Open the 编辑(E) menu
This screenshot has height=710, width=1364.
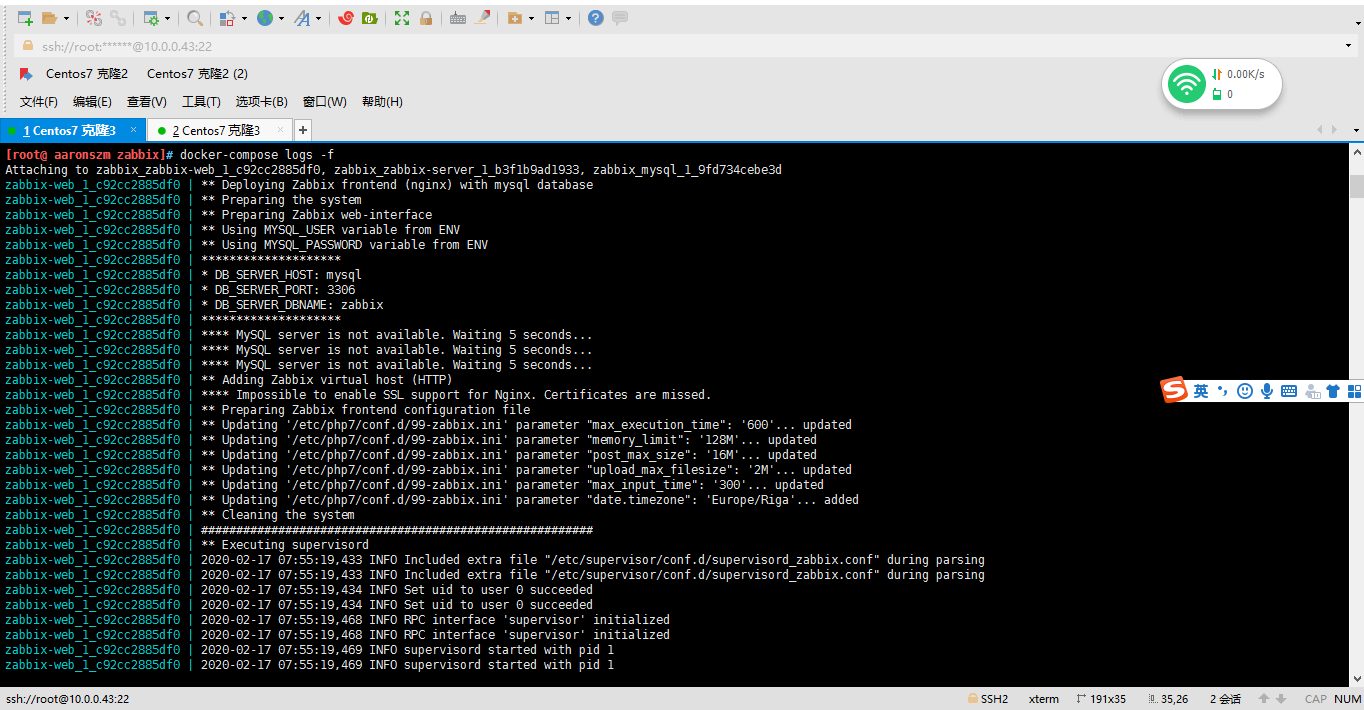point(92,102)
